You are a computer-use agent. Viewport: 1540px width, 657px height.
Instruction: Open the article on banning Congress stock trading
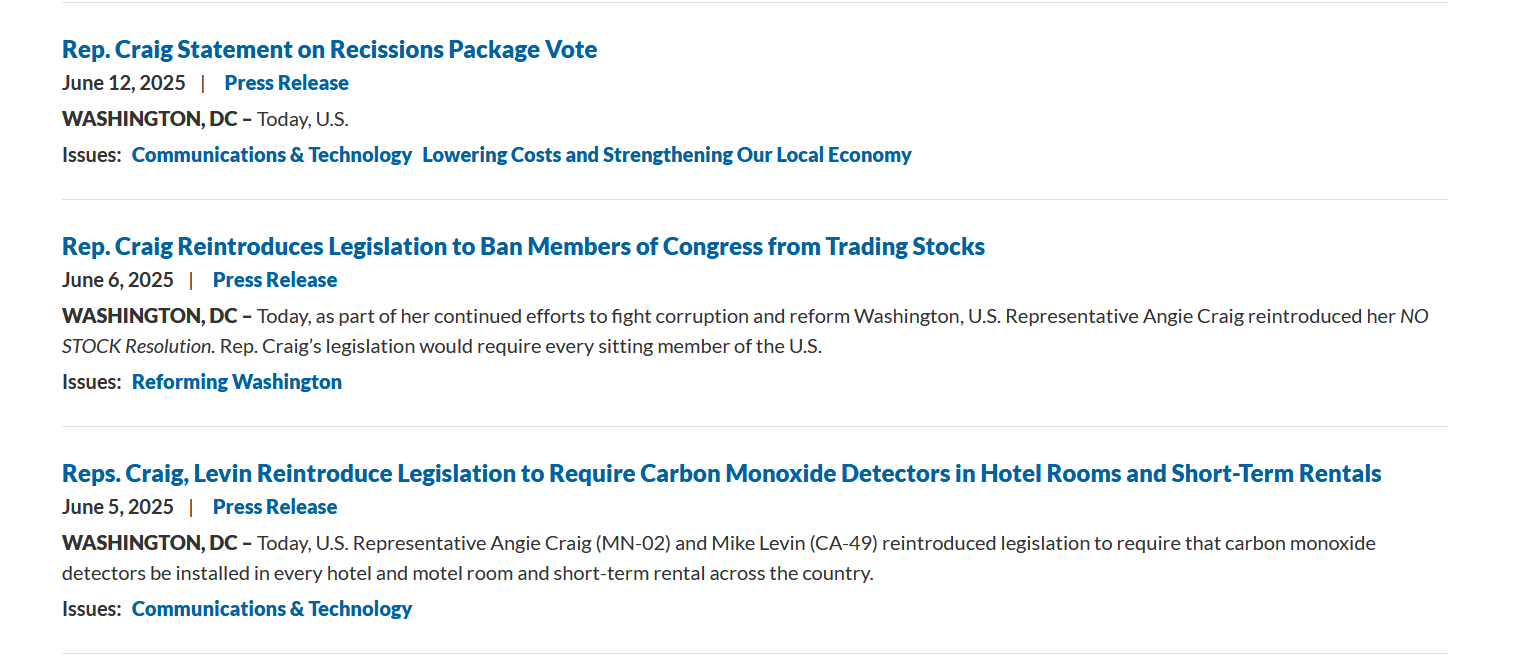click(x=523, y=246)
